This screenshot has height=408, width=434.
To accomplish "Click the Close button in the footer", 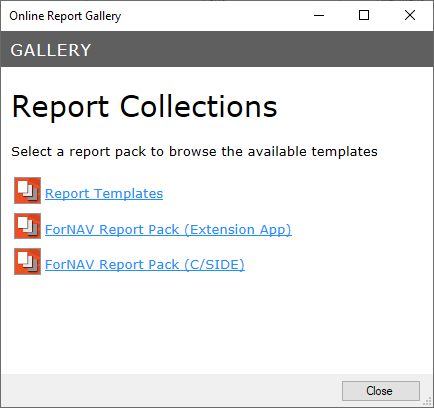I will [381, 391].
